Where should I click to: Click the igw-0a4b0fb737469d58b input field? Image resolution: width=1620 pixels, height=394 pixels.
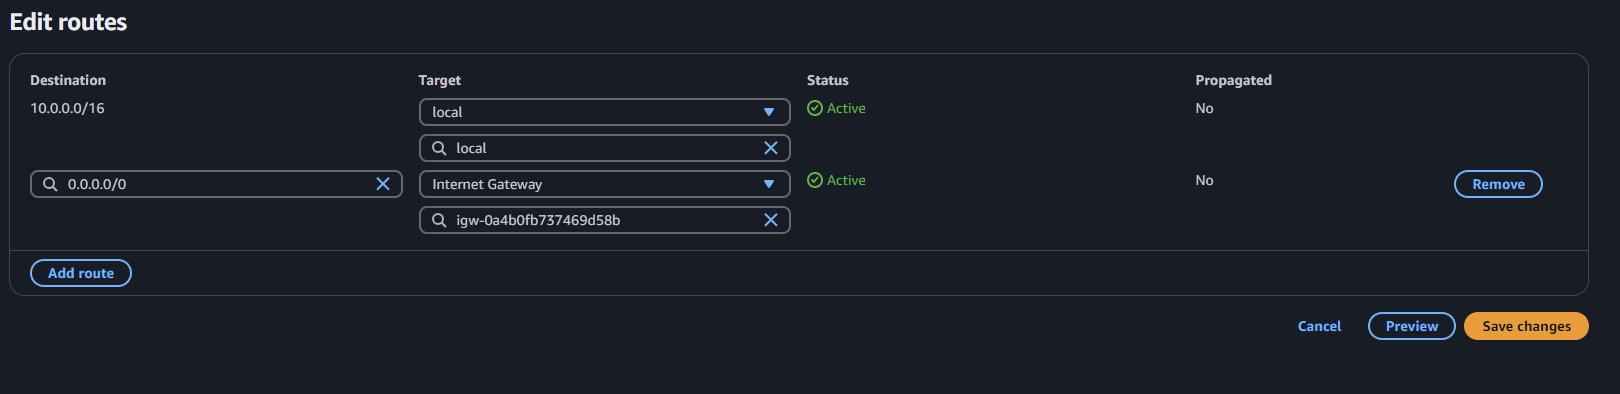pos(605,220)
